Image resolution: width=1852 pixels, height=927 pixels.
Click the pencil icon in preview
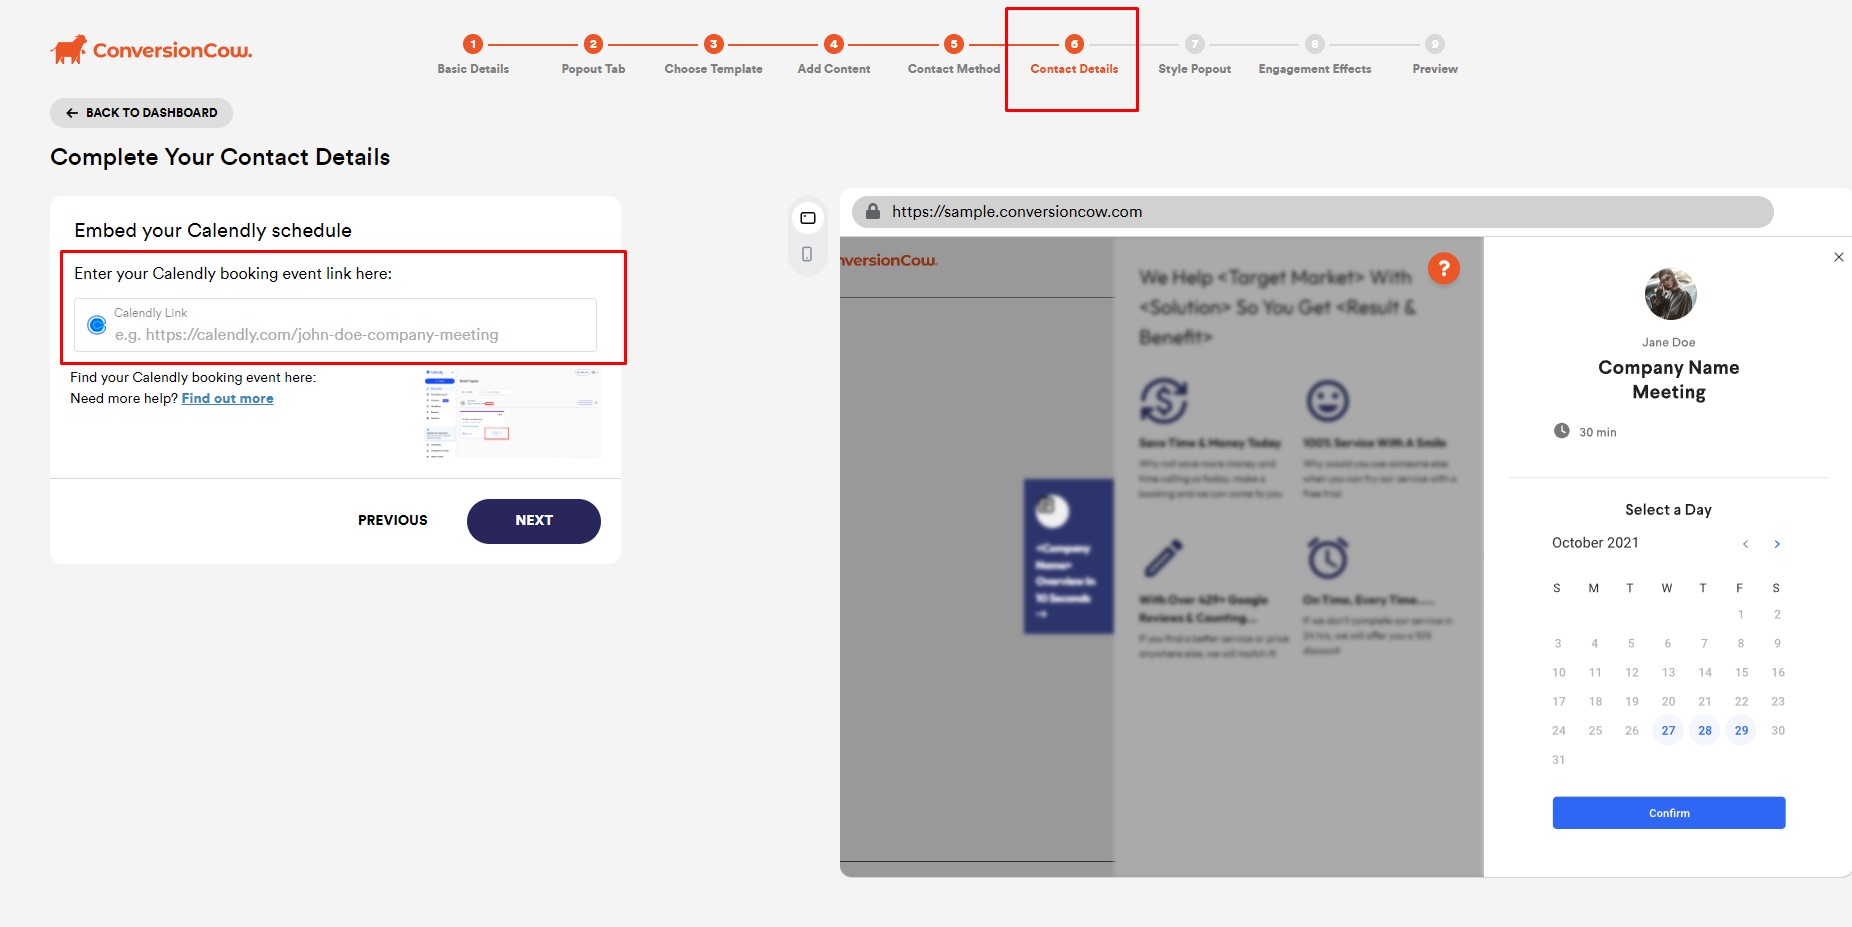point(1164,558)
